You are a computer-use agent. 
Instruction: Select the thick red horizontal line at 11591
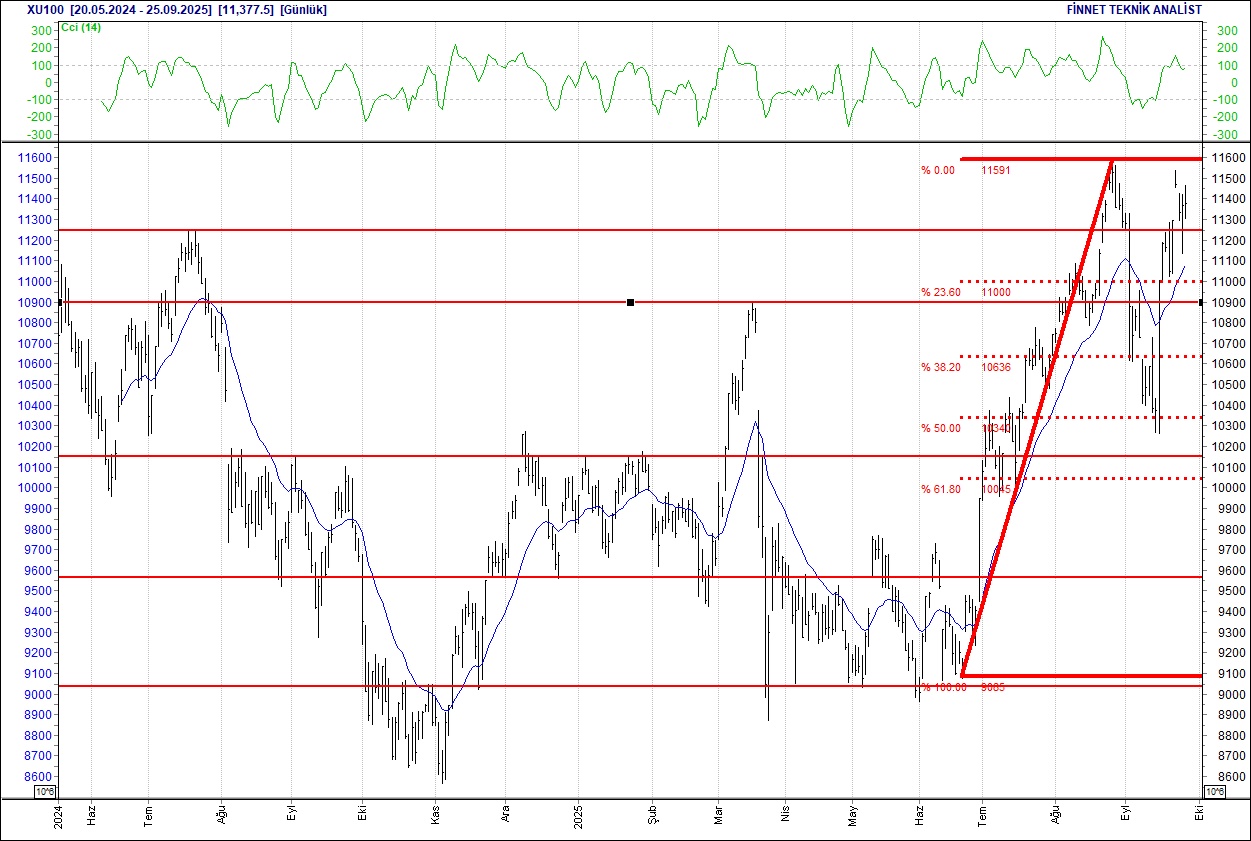pyautogui.click(x=1080, y=159)
